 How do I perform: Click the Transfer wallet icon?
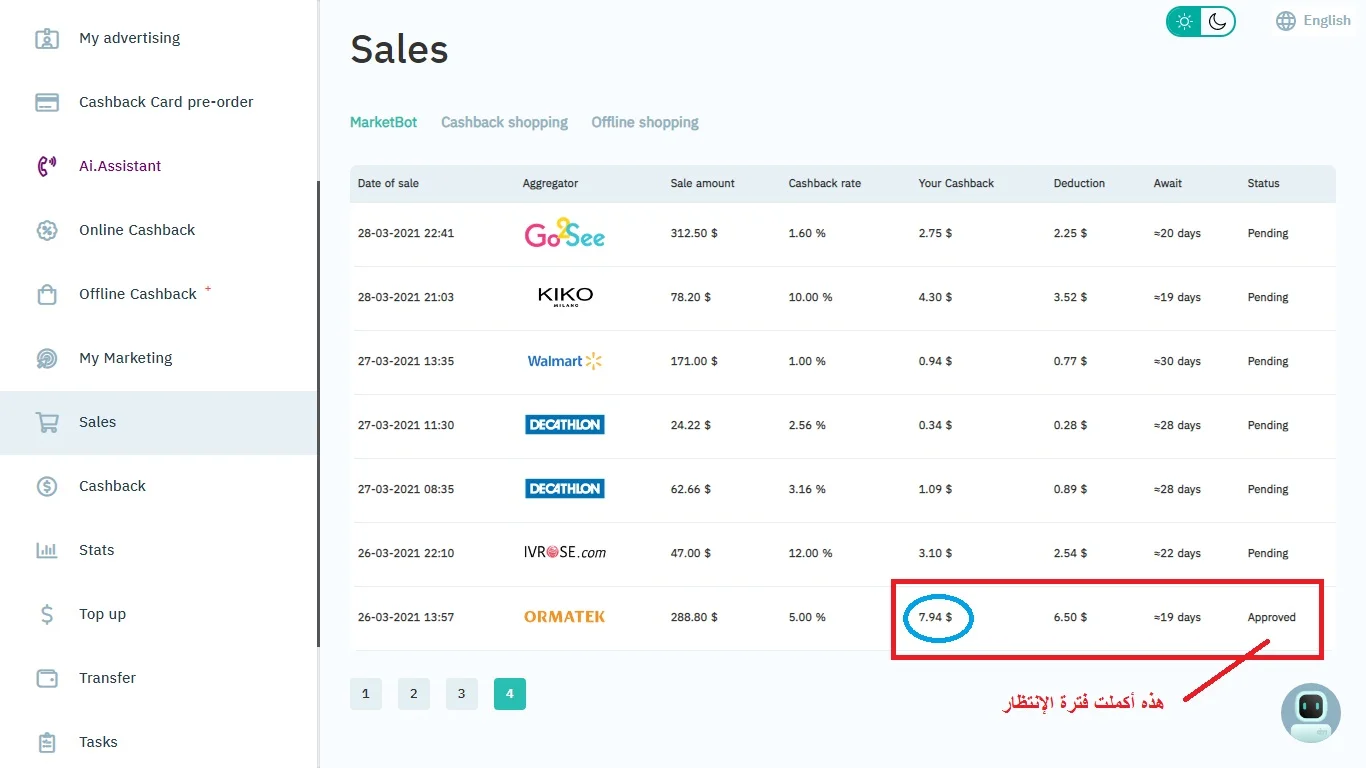pos(47,678)
